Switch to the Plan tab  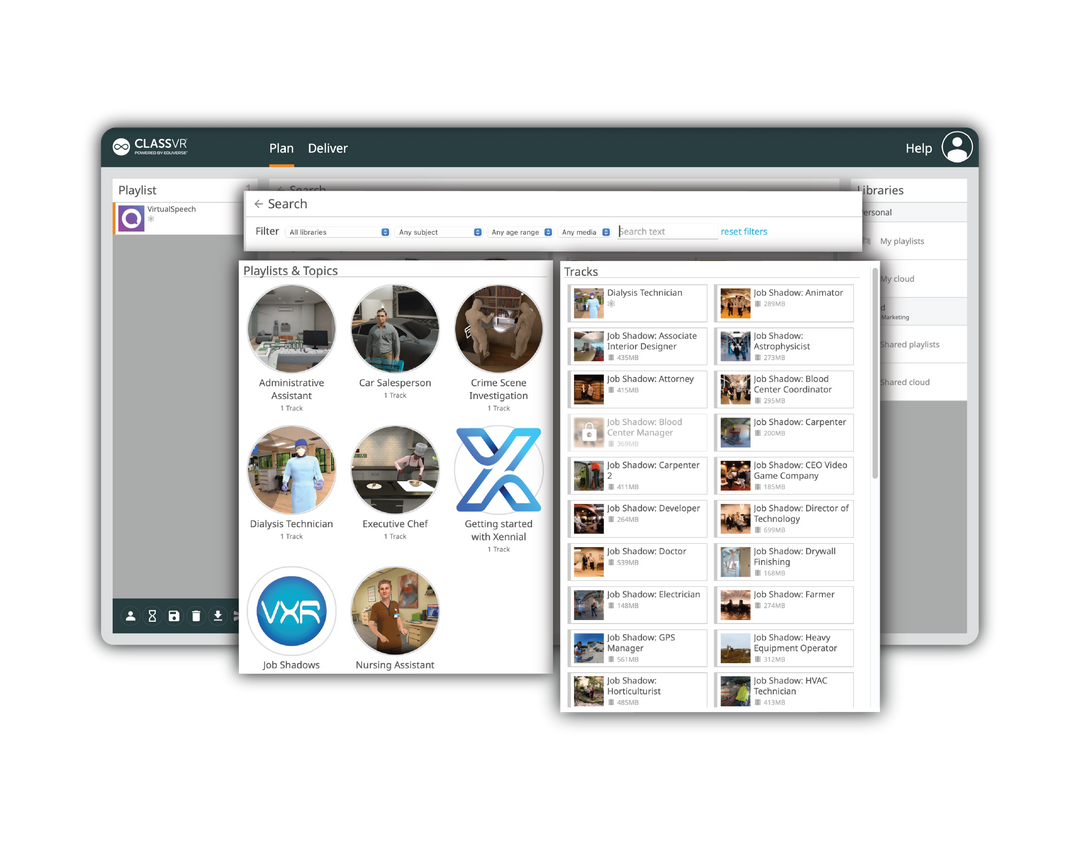pos(281,148)
